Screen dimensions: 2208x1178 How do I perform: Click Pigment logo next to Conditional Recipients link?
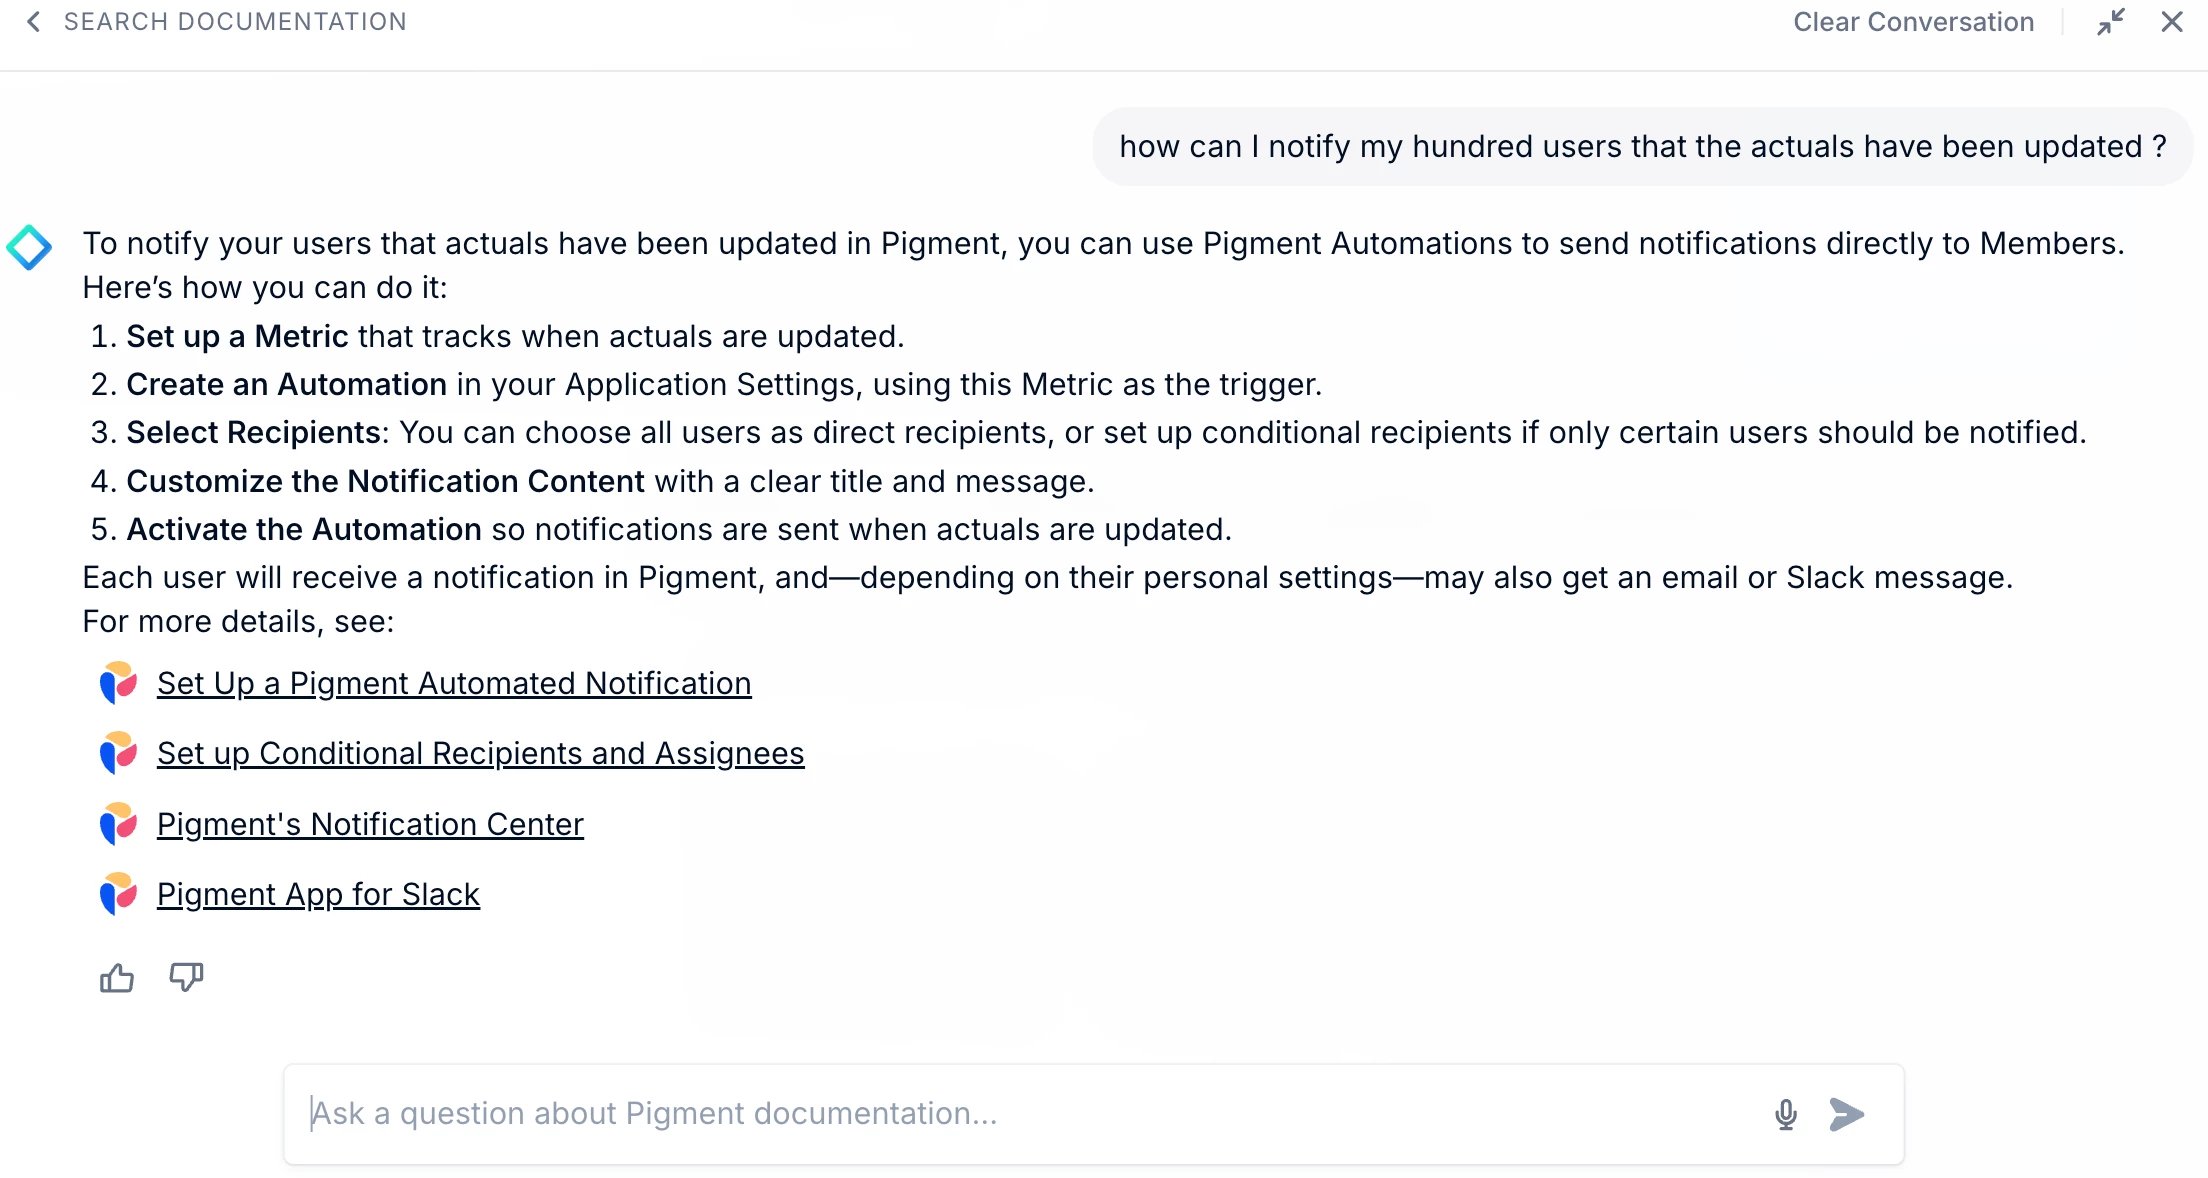coord(118,753)
